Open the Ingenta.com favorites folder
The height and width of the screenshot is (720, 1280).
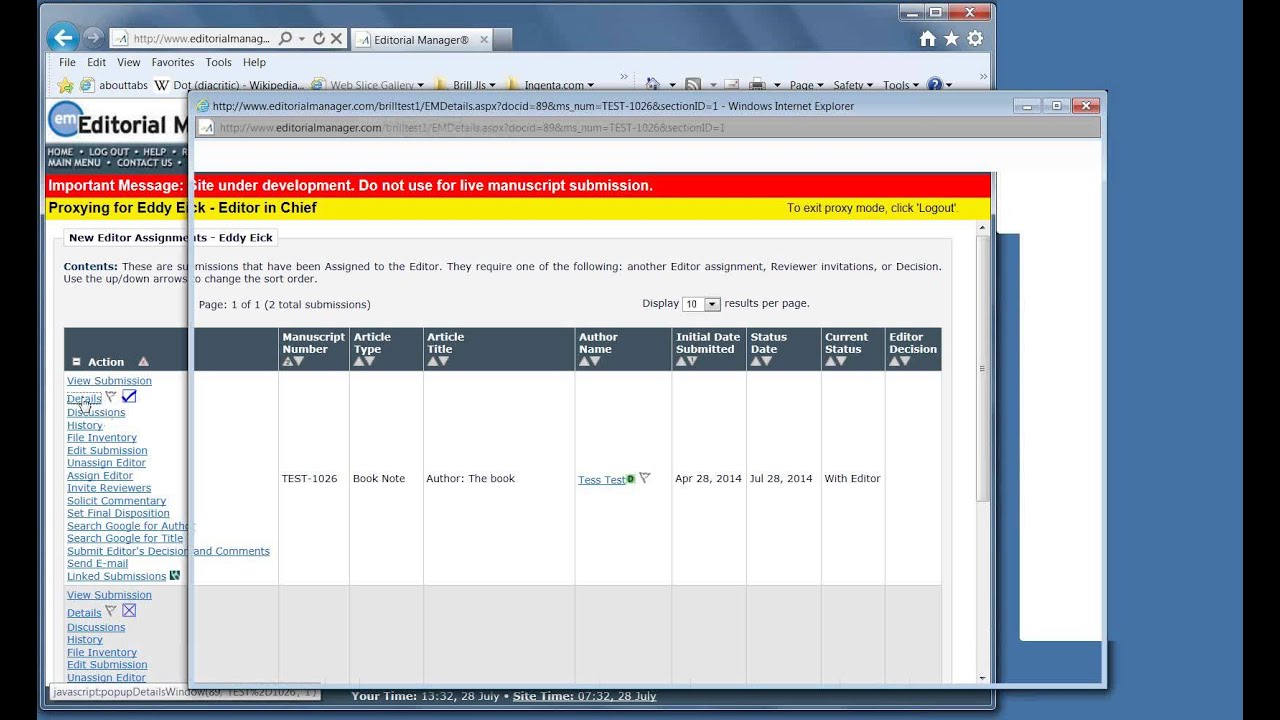pos(551,85)
